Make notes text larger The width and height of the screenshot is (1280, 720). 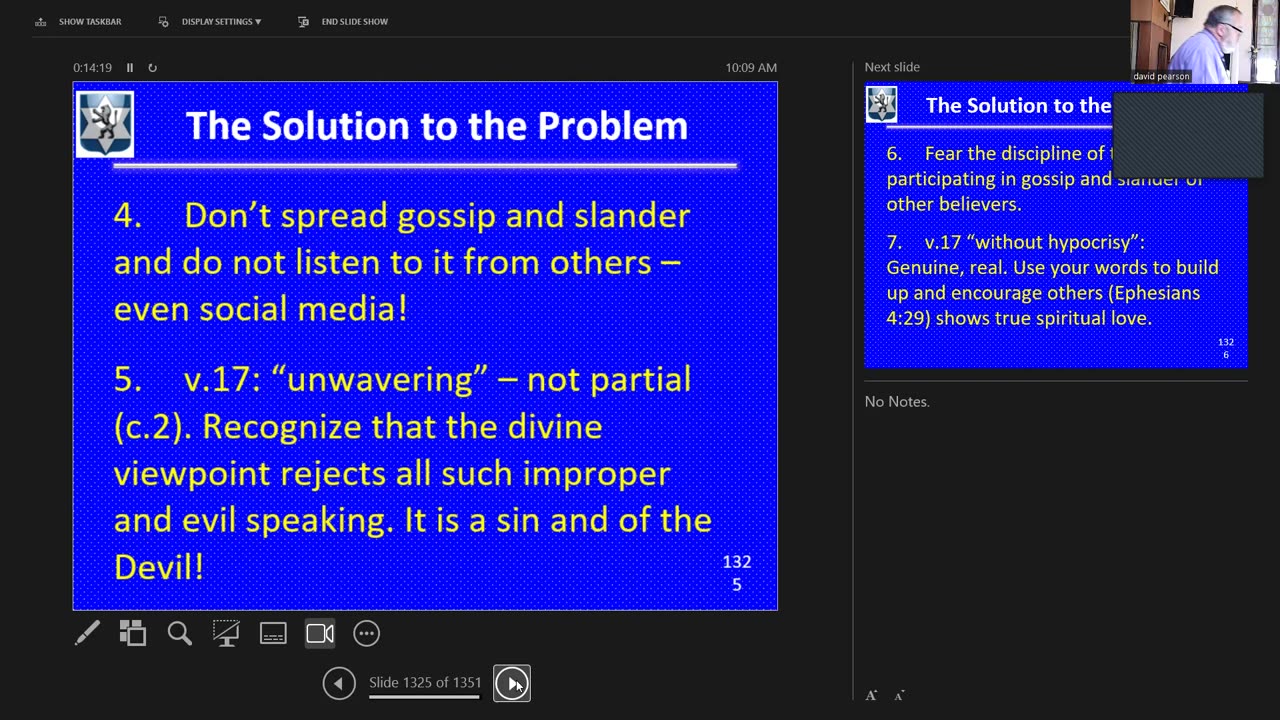coord(871,695)
